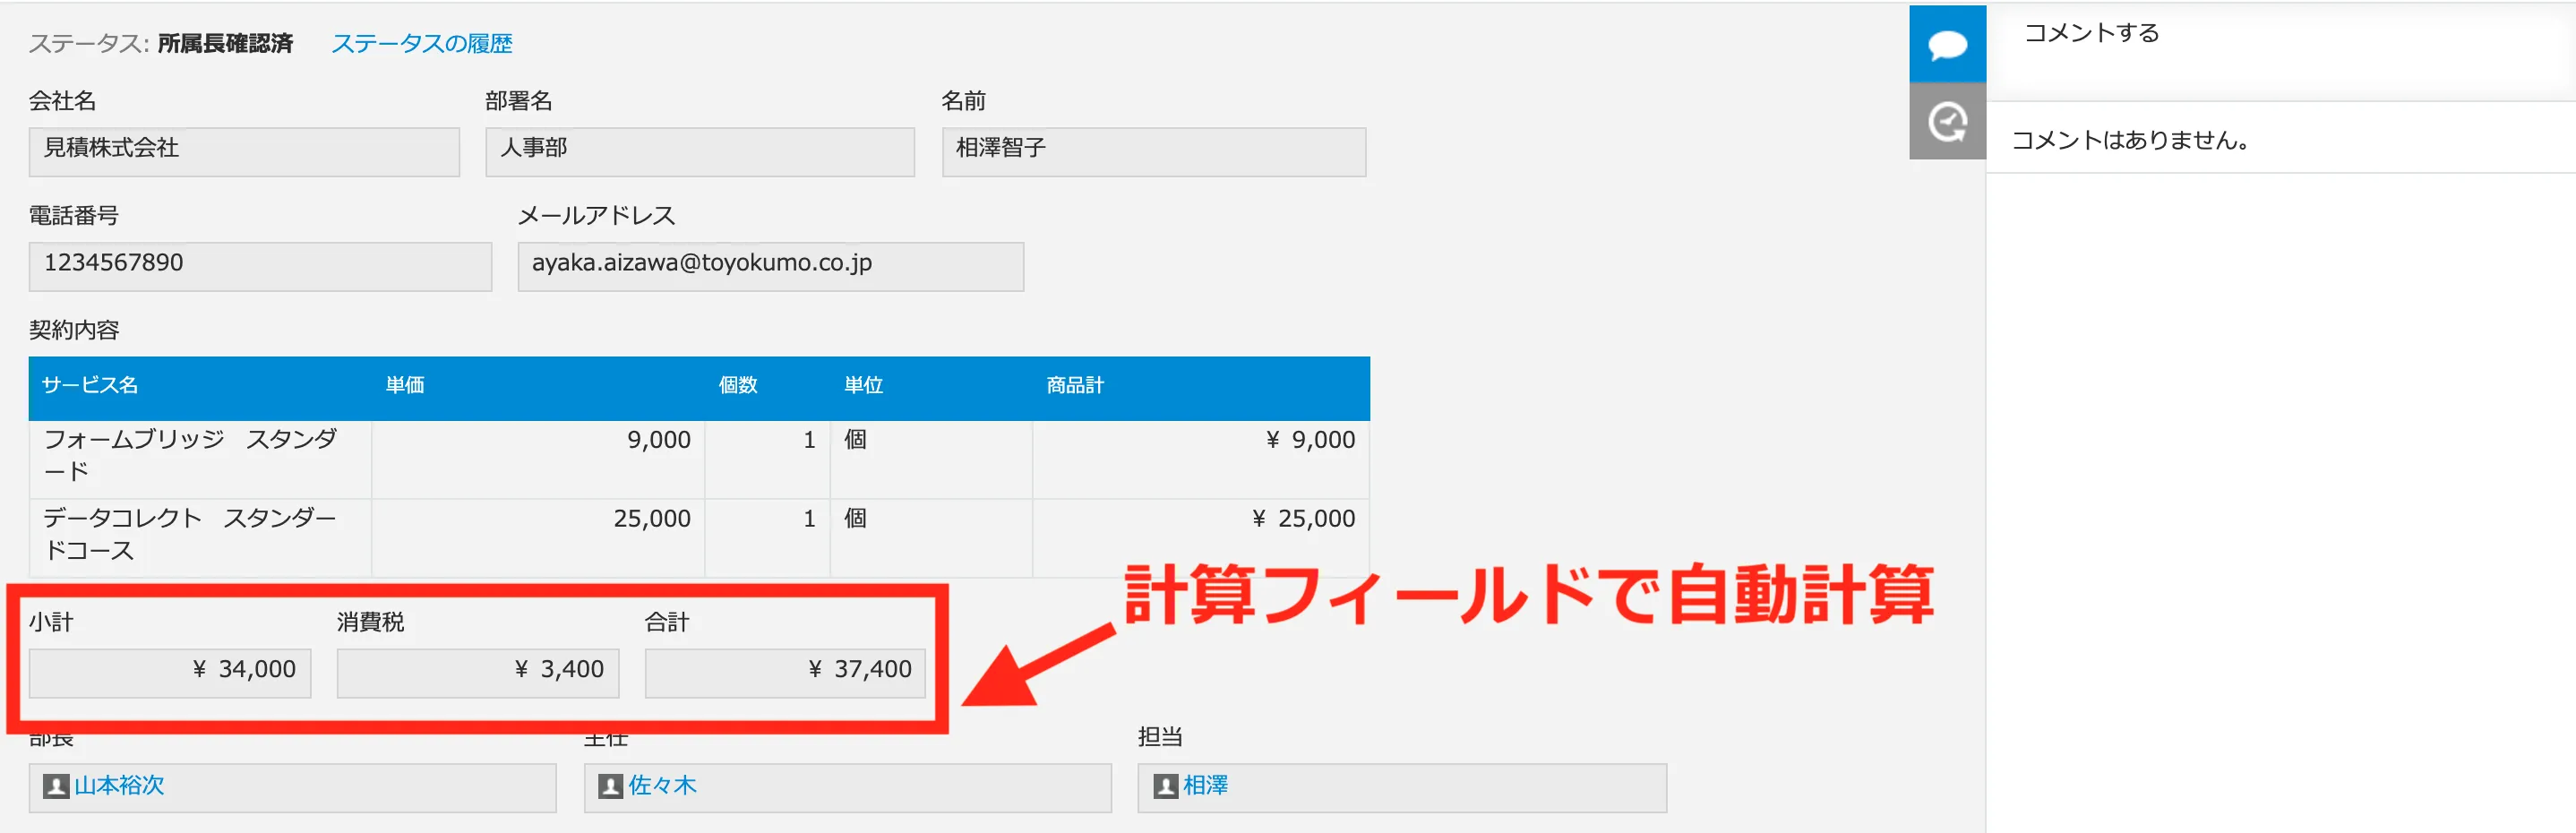Screen dimensions: 2576x833
Task: Click the 小計 field showing ¥ 34,000
Action: tap(169, 672)
